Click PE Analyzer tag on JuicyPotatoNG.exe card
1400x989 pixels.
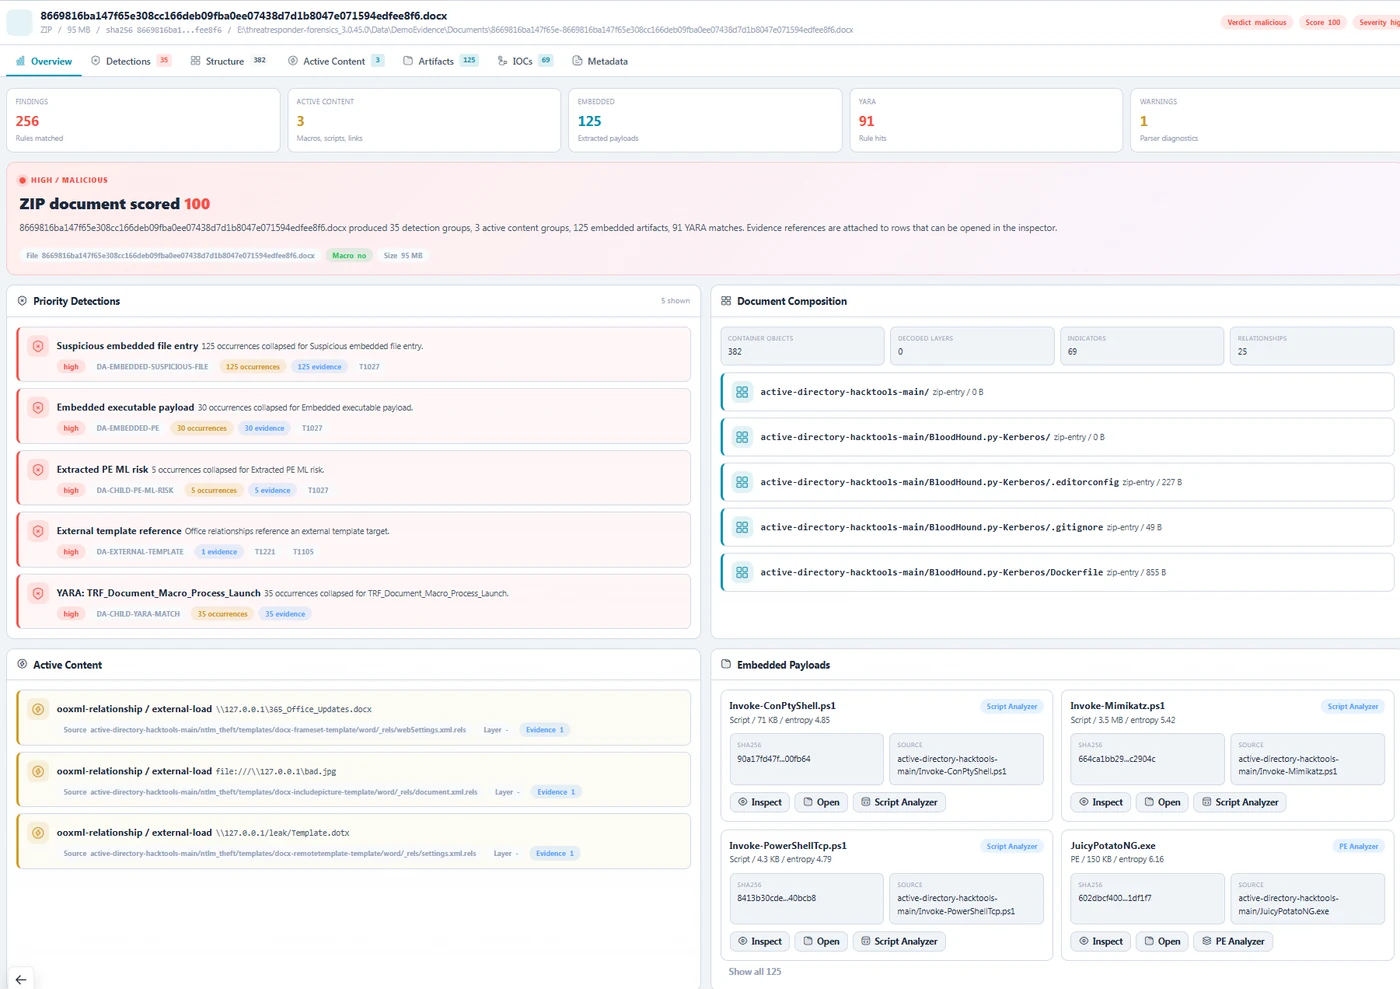pyautogui.click(x=1358, y=846)
